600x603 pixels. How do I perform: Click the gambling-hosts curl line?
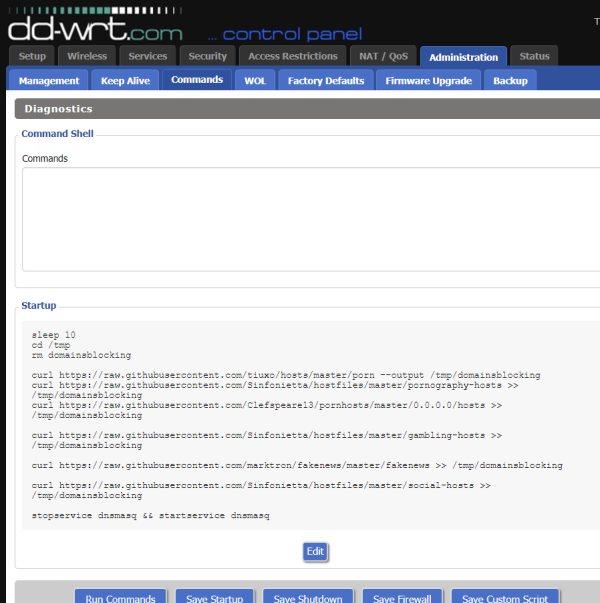point(267,440)
